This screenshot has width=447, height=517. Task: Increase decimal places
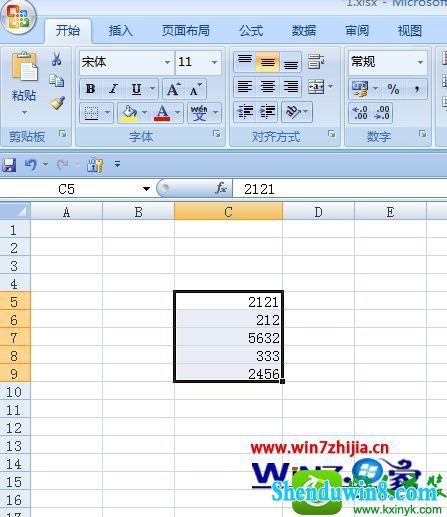click(360, 113)
